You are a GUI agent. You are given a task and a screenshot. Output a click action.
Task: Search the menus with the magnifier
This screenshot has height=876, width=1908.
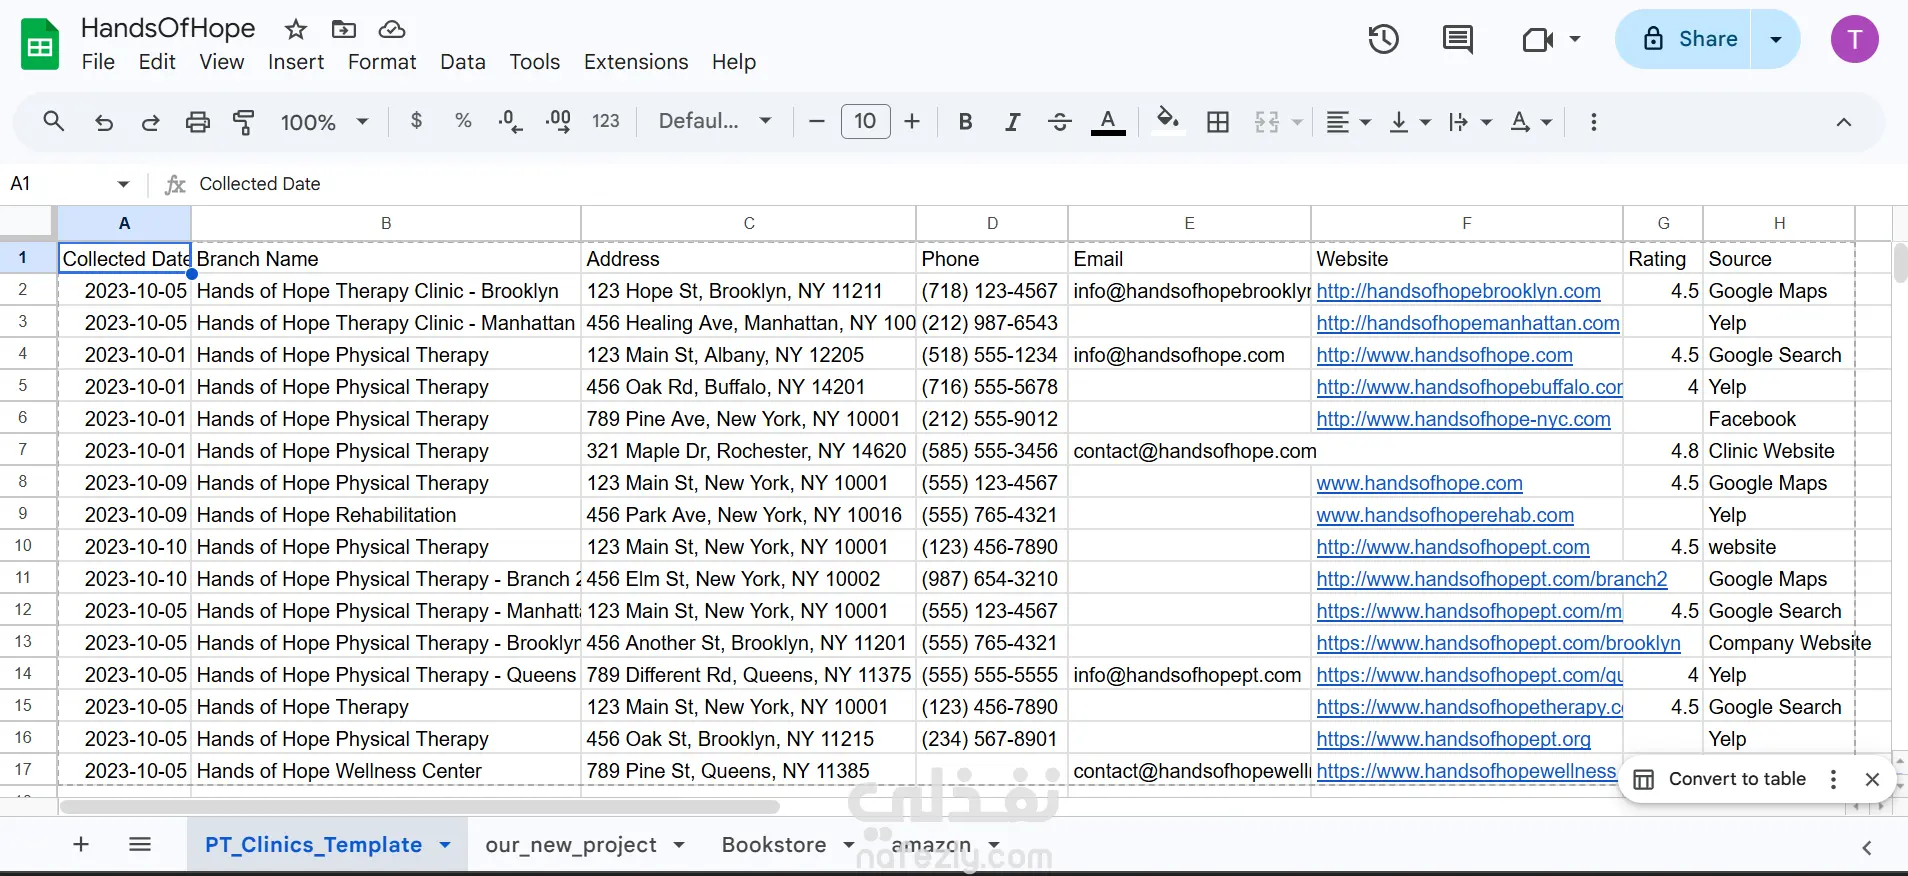[54, 122]
